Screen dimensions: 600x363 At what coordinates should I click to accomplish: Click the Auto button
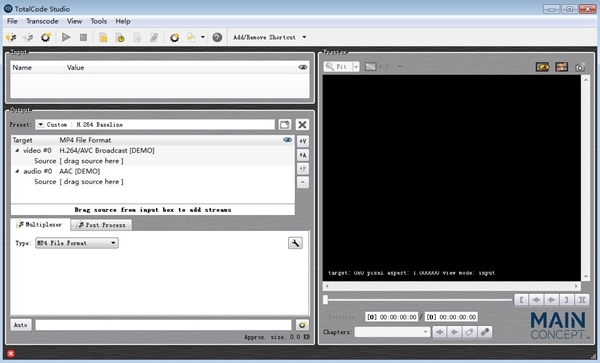(21, 325)
